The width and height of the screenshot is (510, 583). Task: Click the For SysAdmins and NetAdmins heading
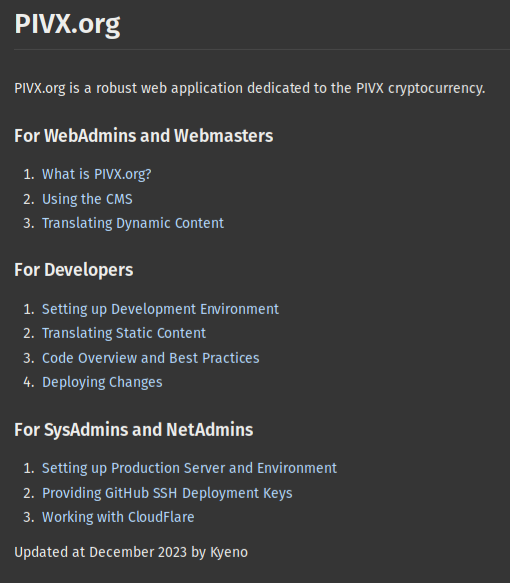pyautogui.click(x=133, y=430)
